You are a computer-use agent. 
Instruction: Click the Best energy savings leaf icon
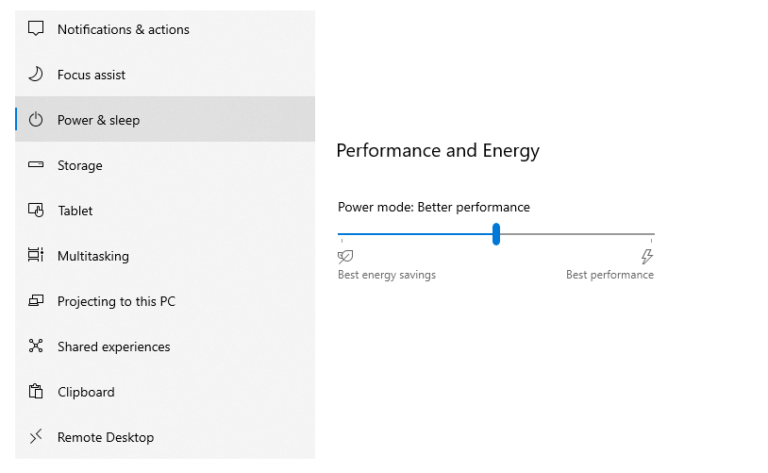[345, 256]
